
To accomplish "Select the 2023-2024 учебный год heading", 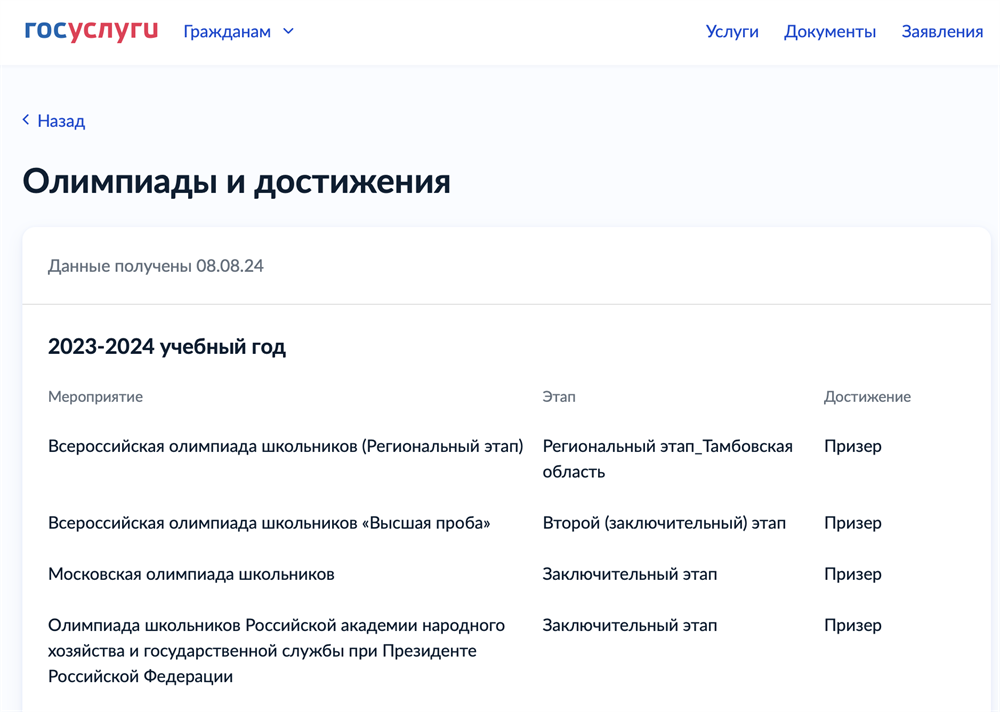I will click(167, 346).
